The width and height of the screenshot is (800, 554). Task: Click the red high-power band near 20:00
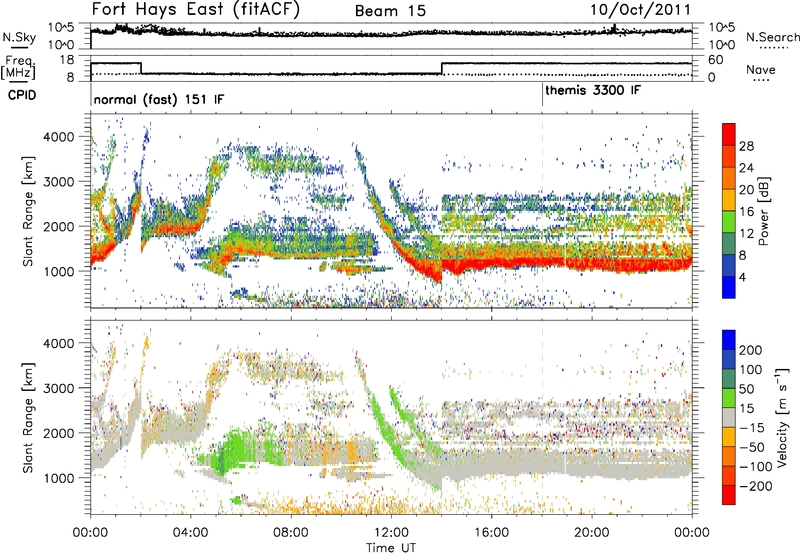coord(591,264)
